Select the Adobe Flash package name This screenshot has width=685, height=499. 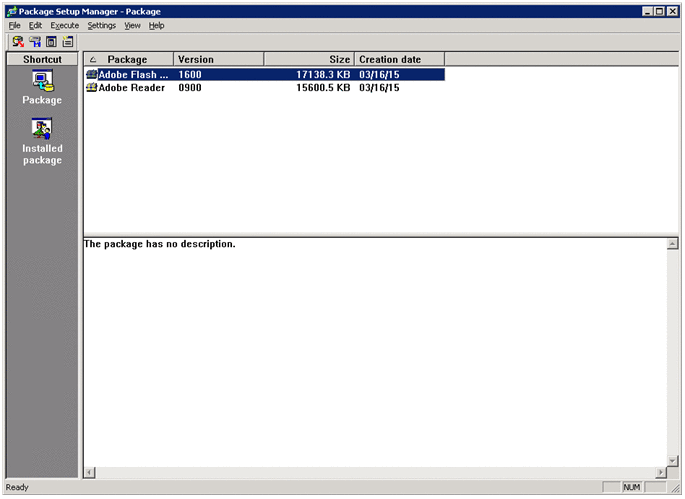pos(133,75)
